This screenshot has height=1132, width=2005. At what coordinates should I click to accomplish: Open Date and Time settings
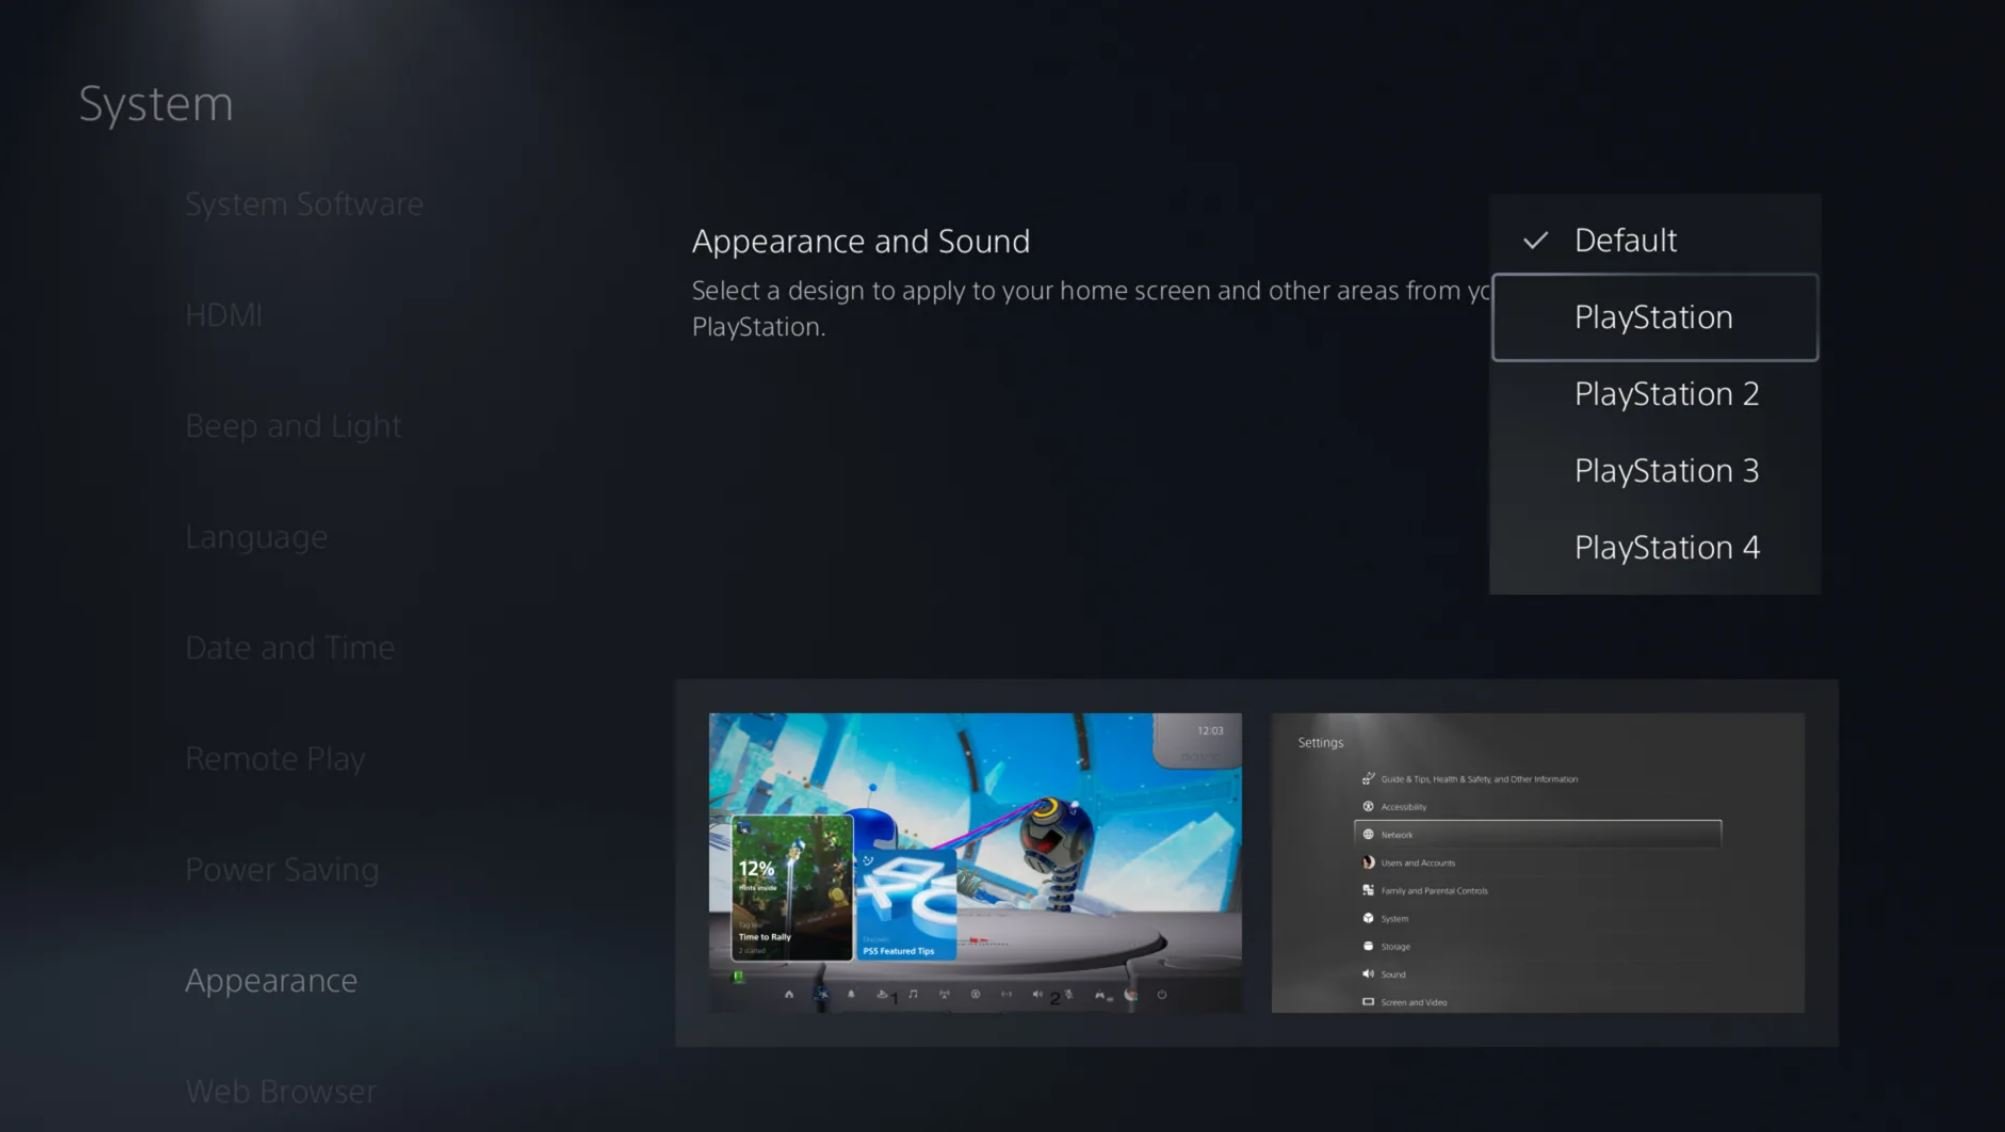[289, 647]
